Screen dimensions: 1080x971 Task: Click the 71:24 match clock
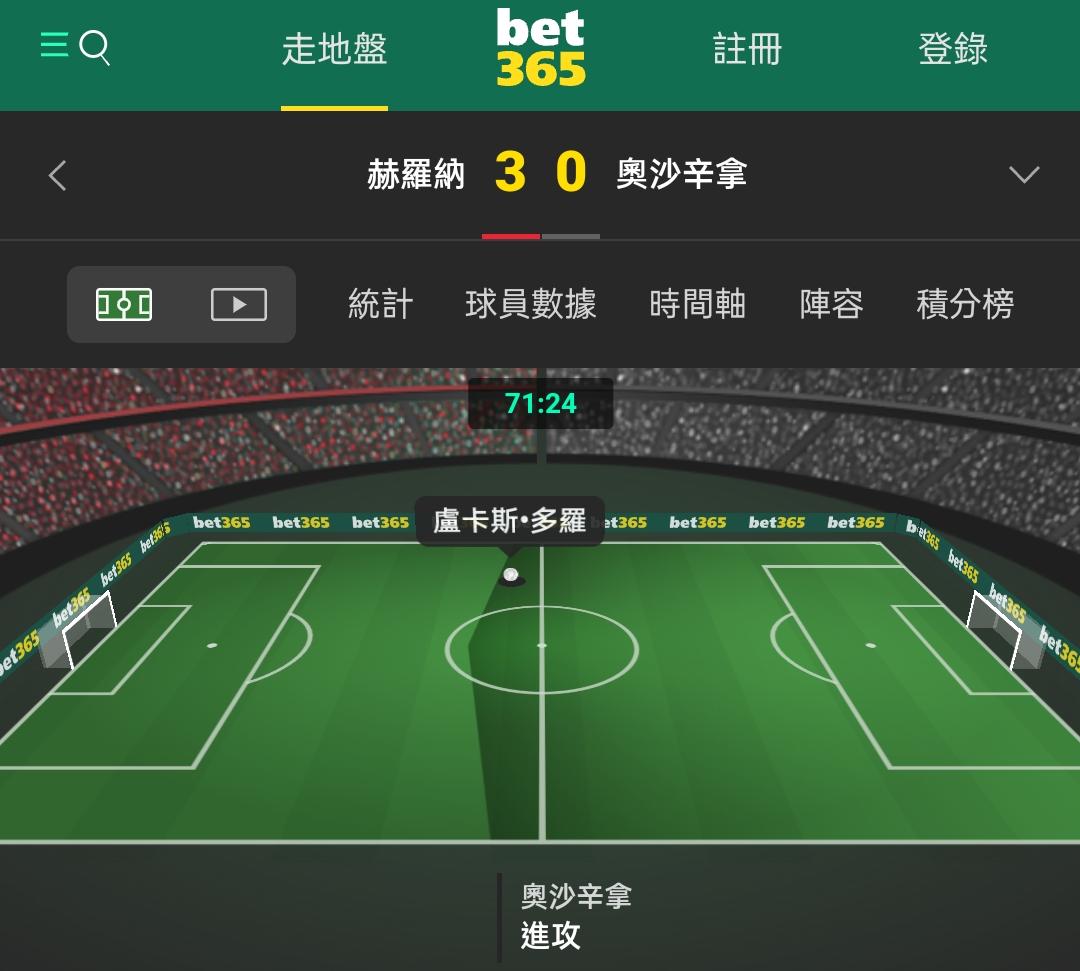pyautogui.click(x=541, y=404)
